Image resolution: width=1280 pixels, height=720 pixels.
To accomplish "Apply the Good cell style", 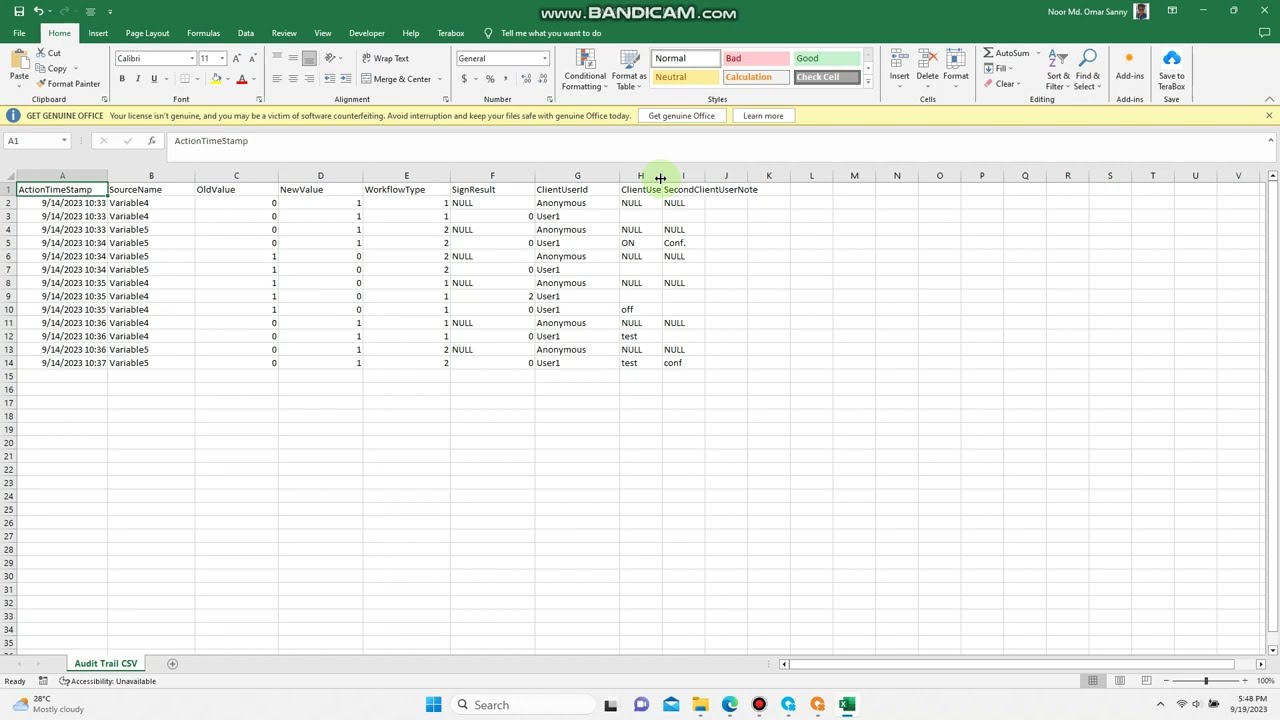I will click(827, 58).
